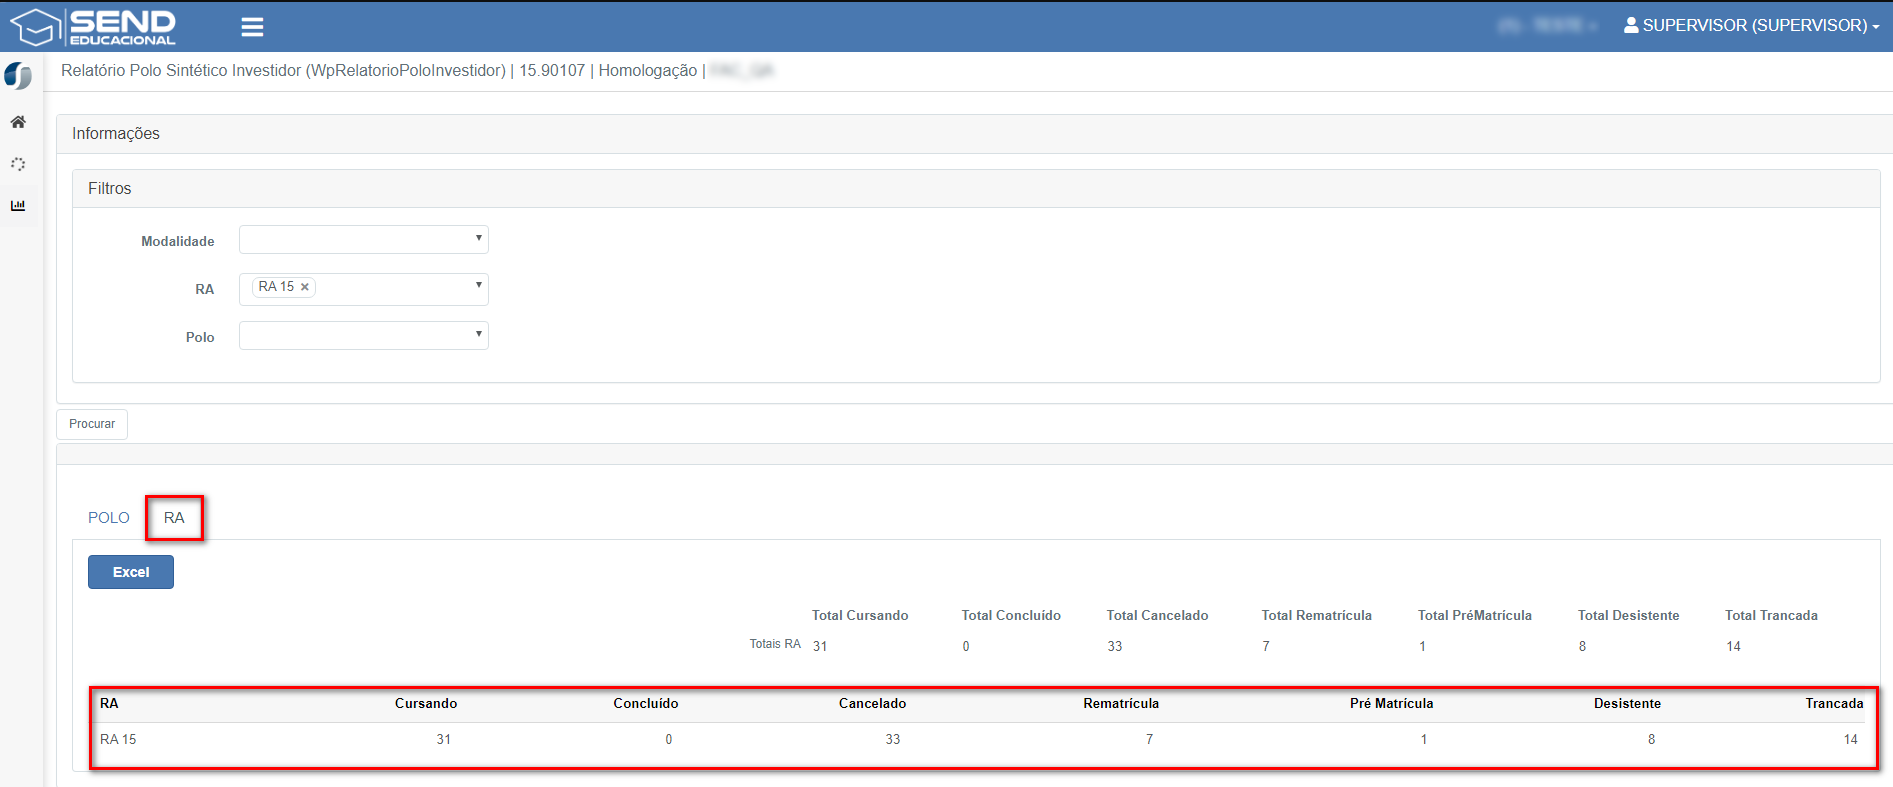Click the Cursando column header
This screenshot has width=1893, height=787.
pos(425,704)
